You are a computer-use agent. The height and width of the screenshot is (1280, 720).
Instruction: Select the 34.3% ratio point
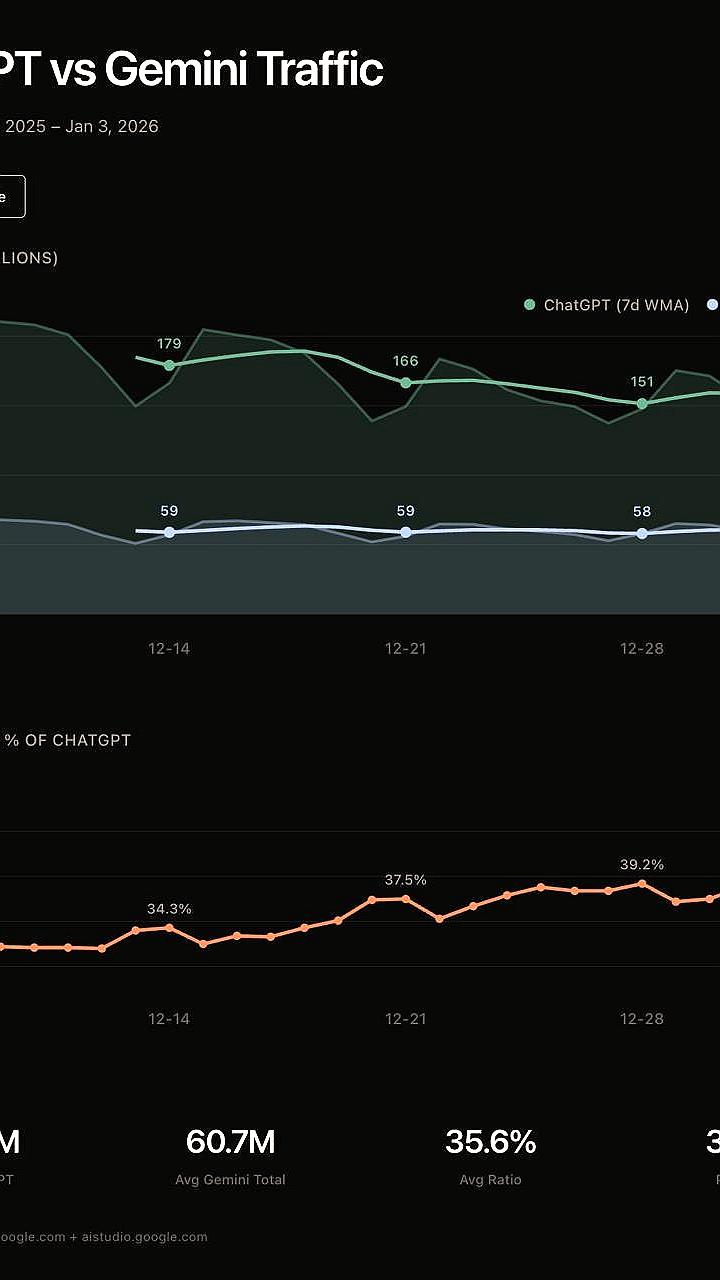169,928
